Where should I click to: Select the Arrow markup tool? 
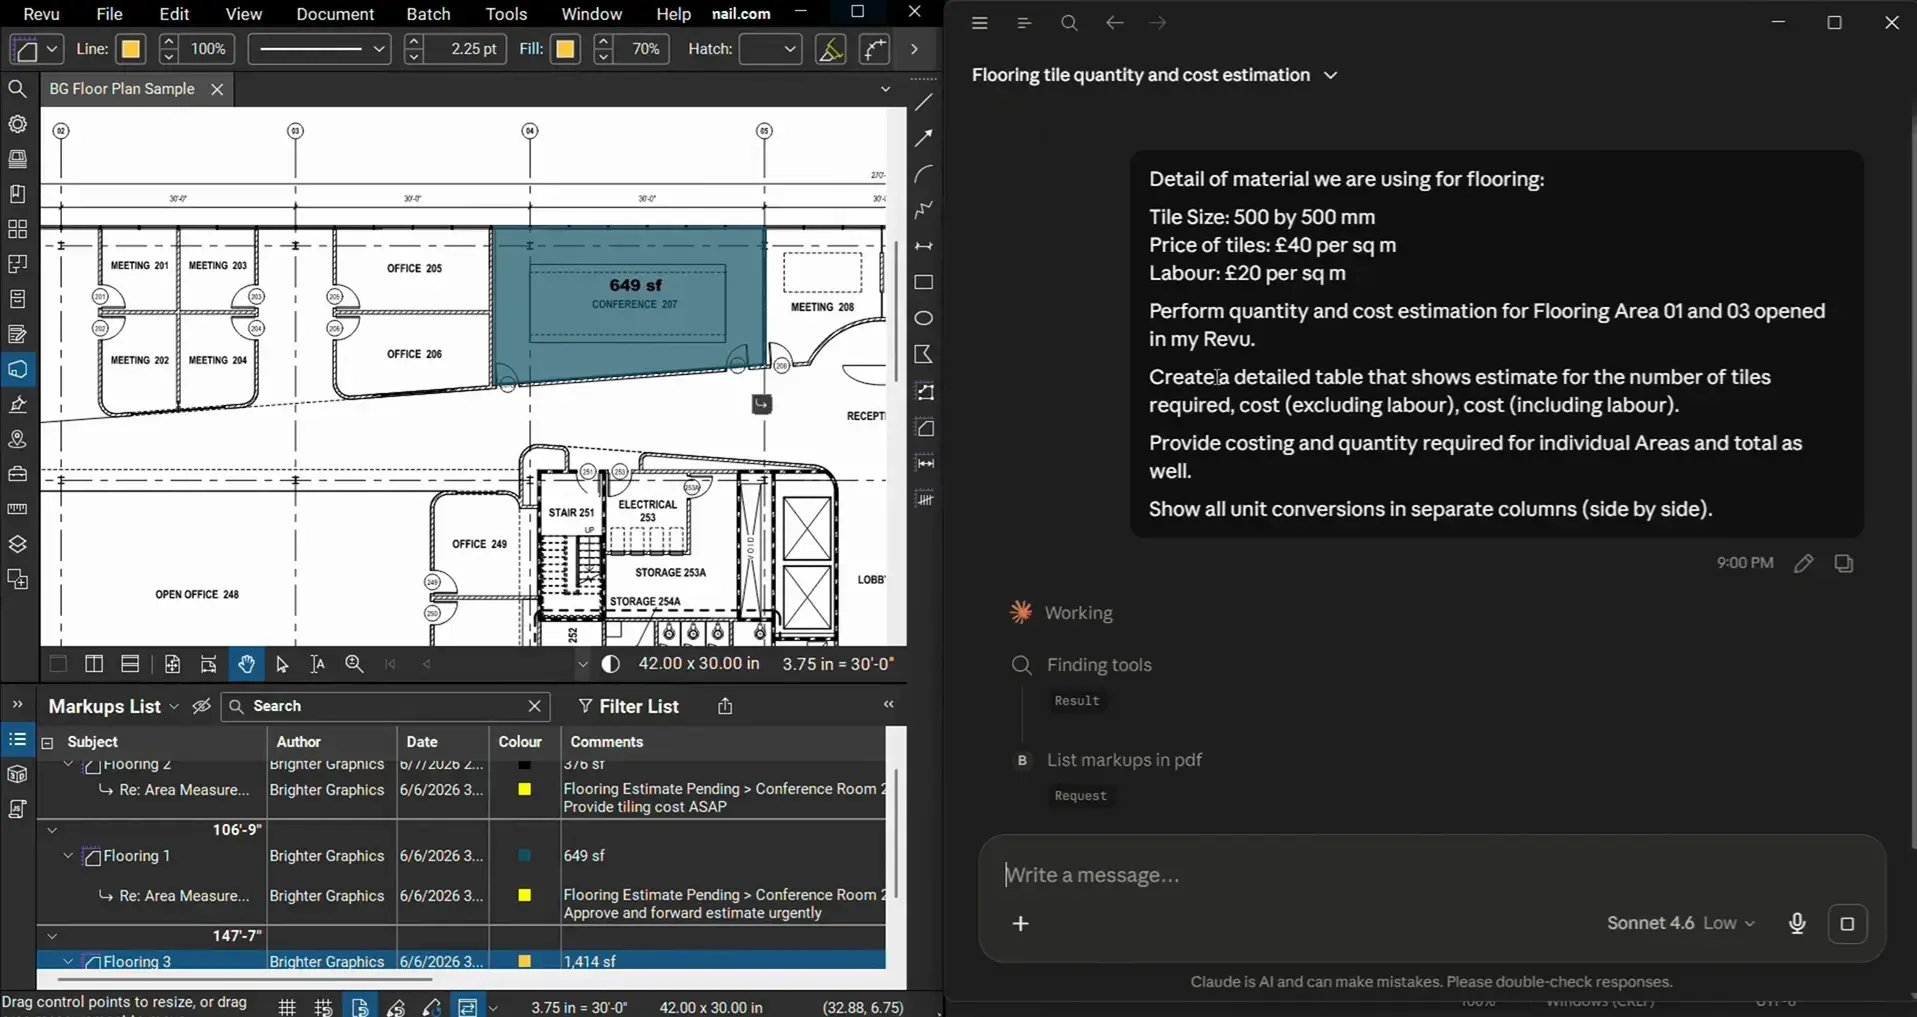(x=924, y=138)
